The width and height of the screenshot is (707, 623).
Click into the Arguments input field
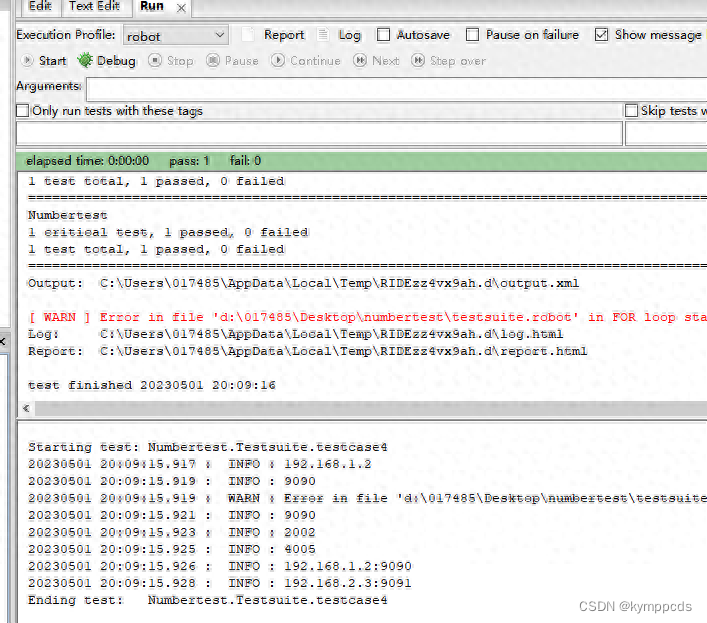point(397,89)
